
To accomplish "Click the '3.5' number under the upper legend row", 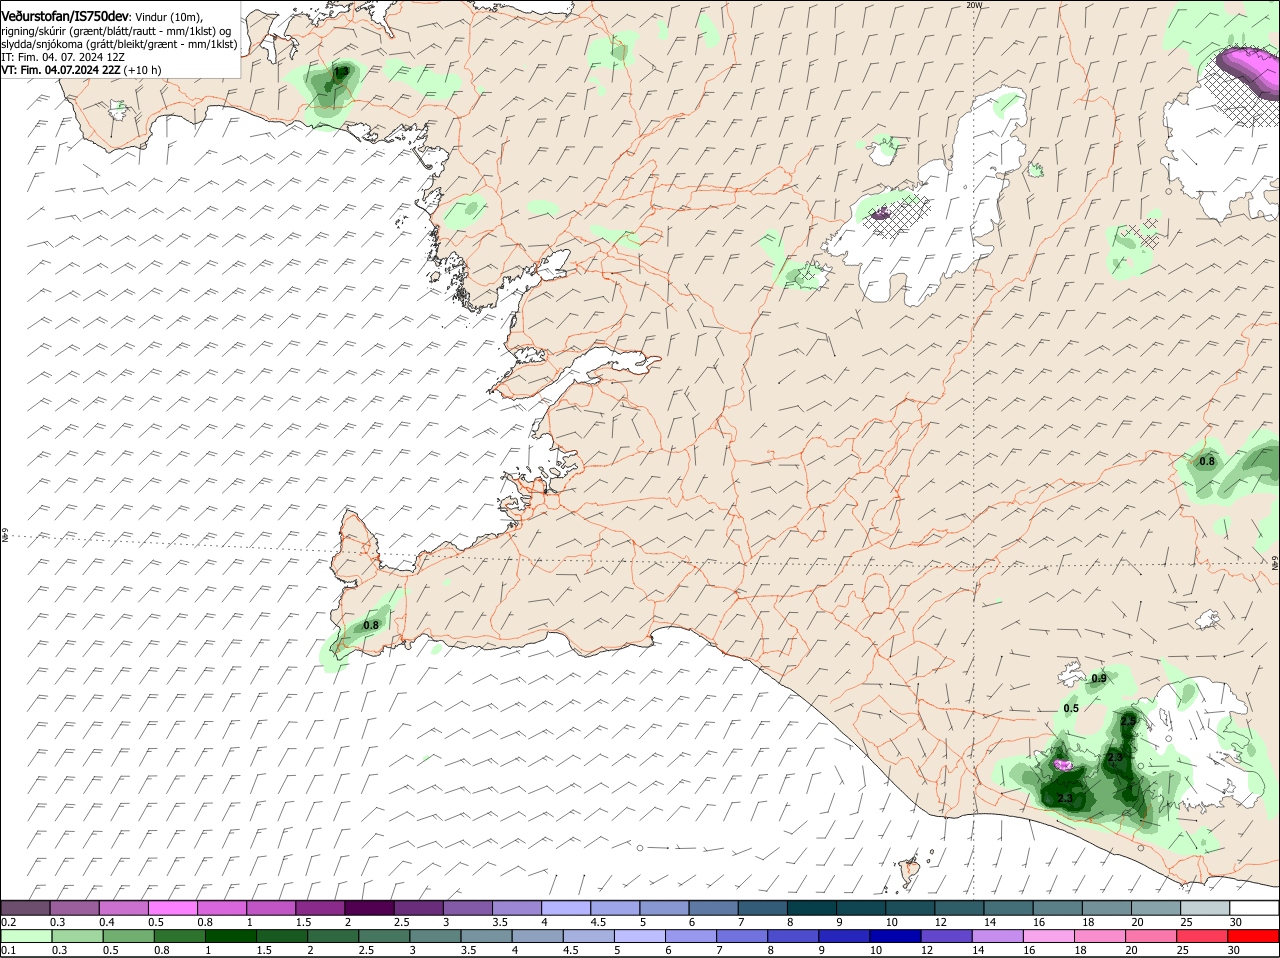I will point(500,921).
